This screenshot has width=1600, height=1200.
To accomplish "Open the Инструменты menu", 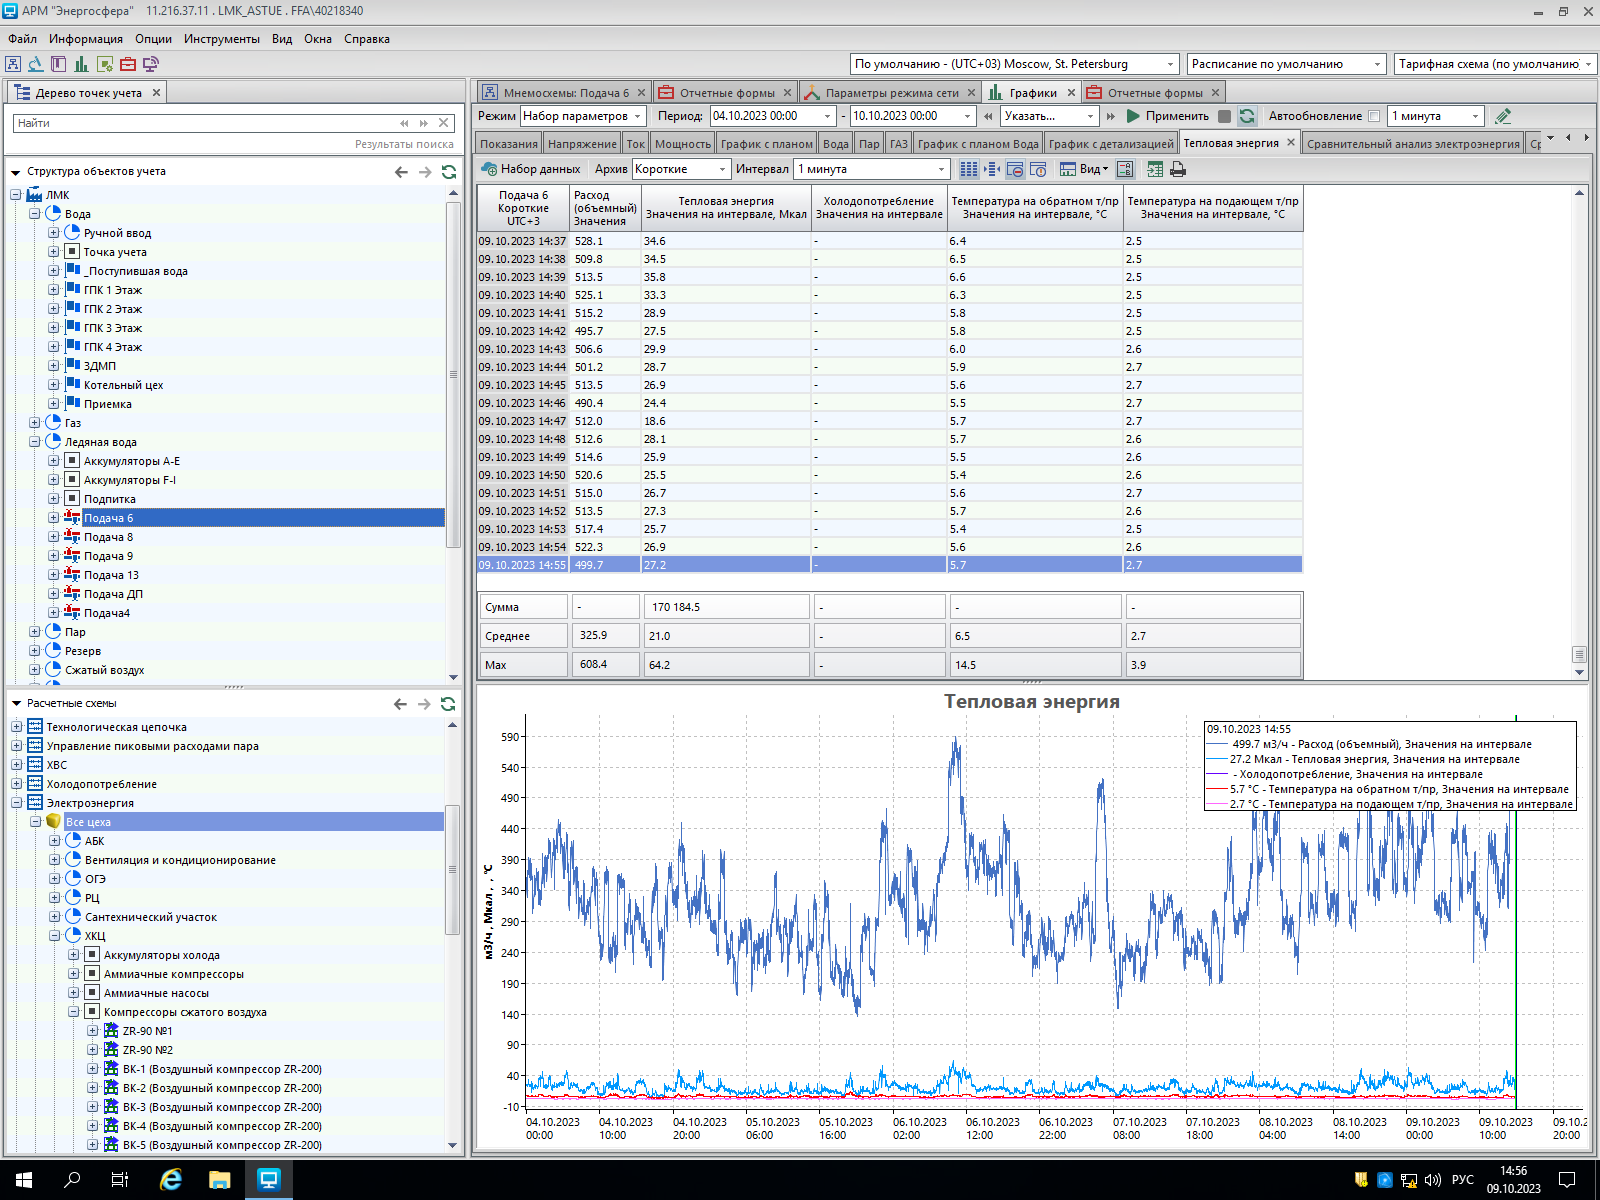I will click(x=221, y=39).
